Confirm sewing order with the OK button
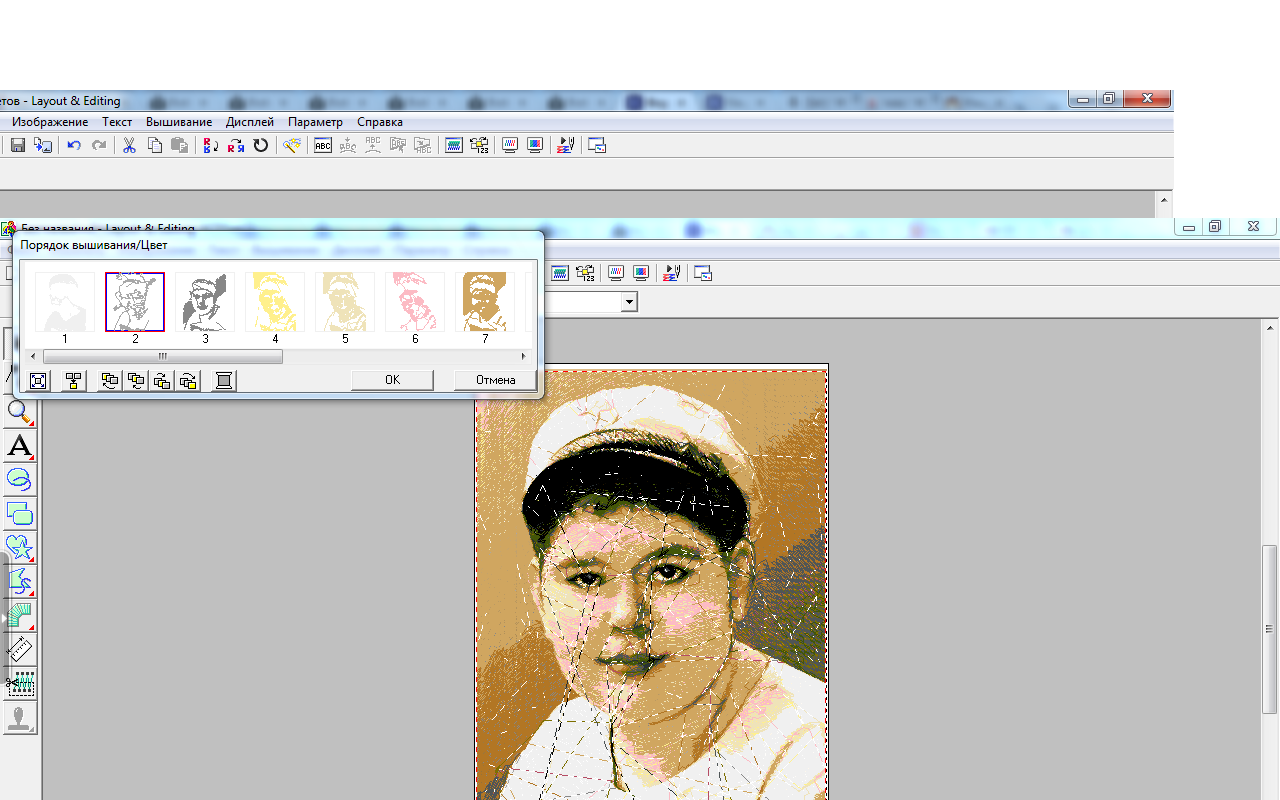 392,380
